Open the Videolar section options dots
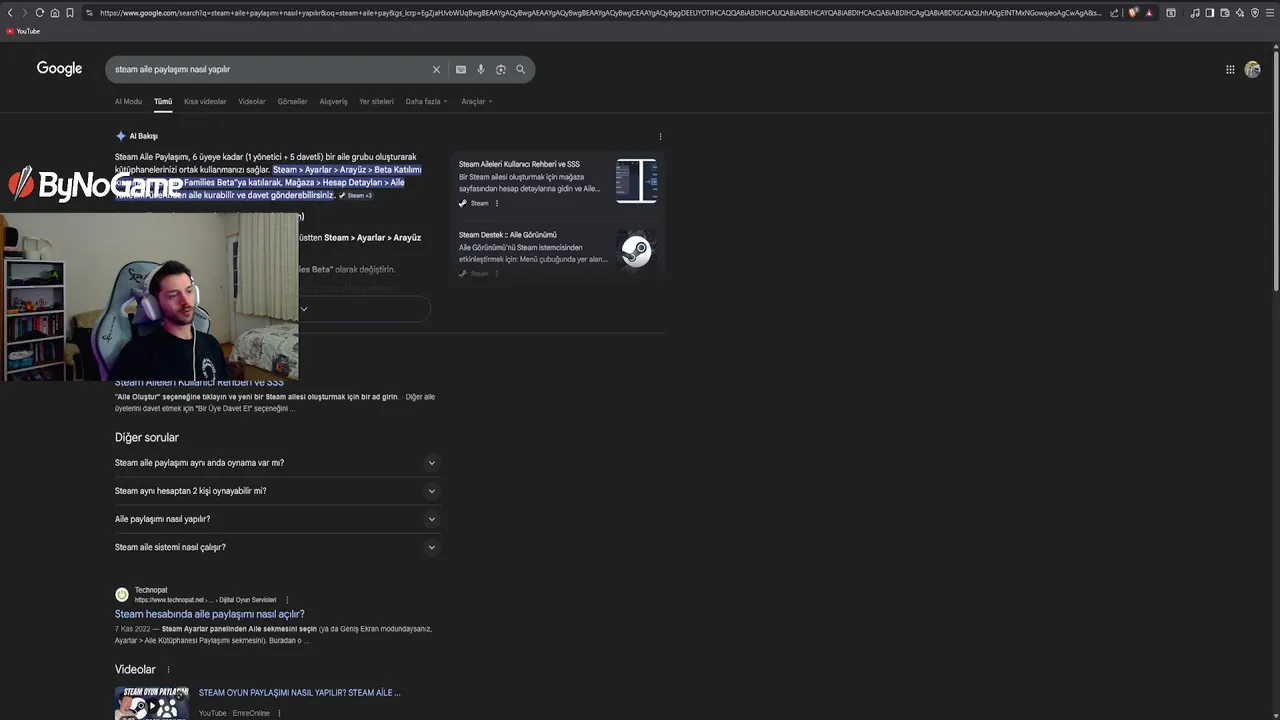 [x=168, y=670]
